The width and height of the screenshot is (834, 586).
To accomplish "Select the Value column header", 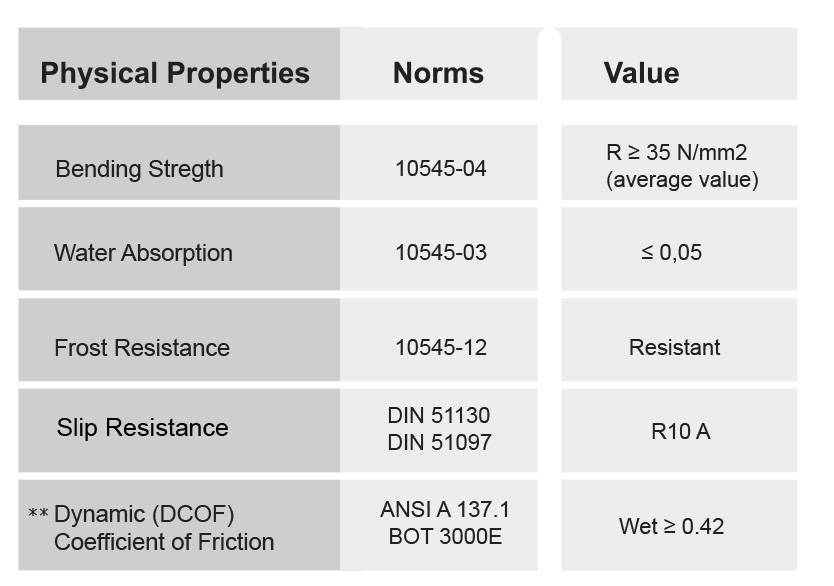I will 679,64.
